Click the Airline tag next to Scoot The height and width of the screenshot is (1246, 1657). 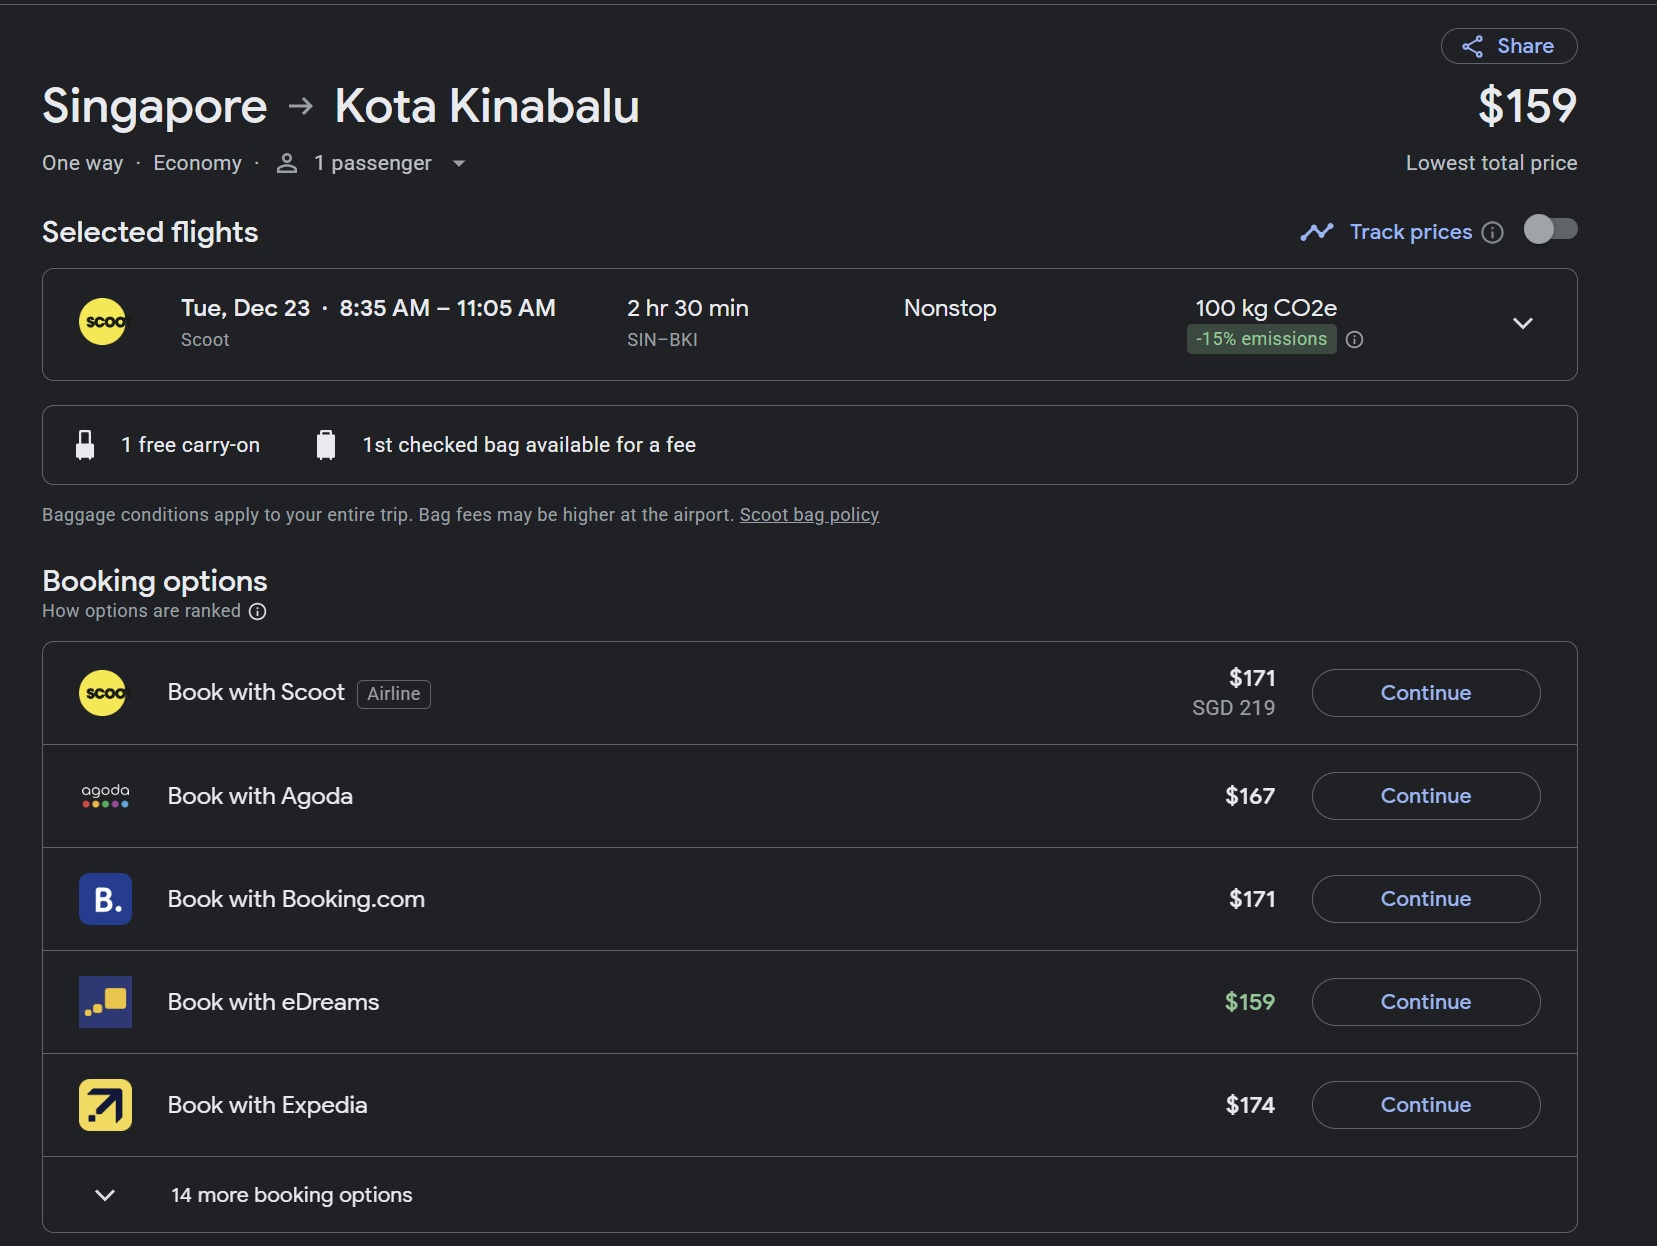coord(394,694)
